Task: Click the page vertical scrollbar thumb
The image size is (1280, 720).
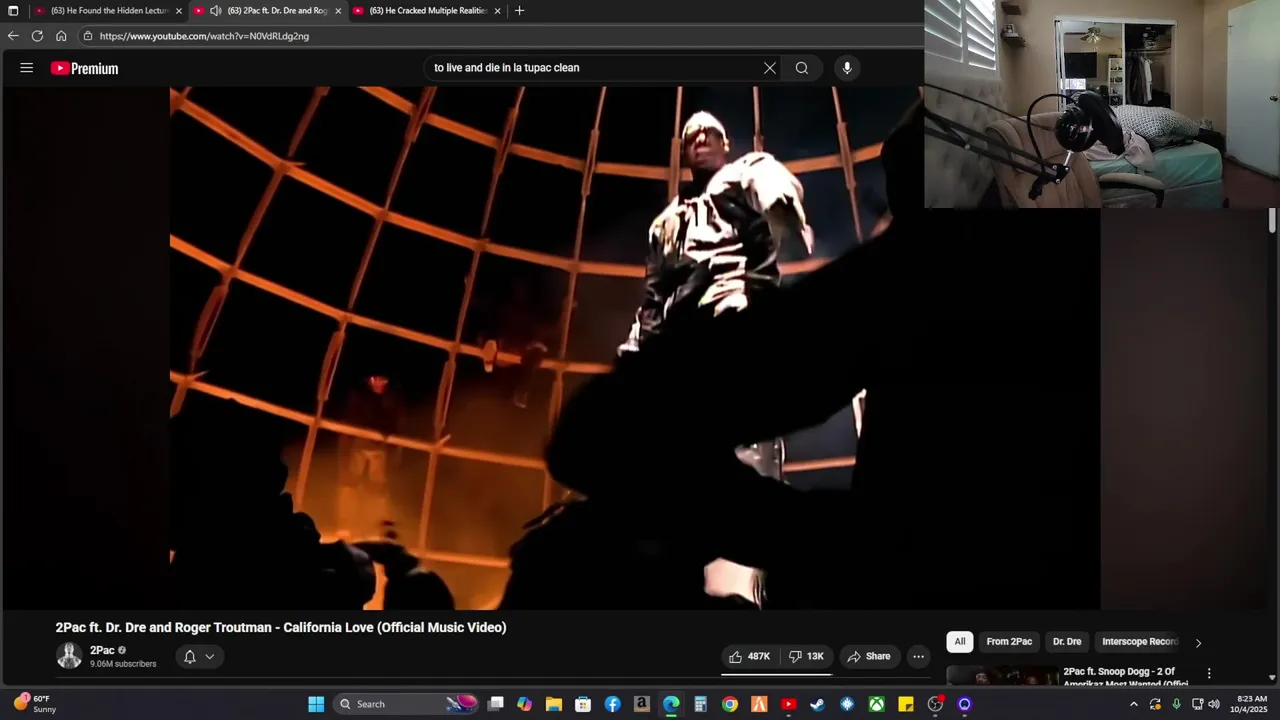Action: [1272, 220]
